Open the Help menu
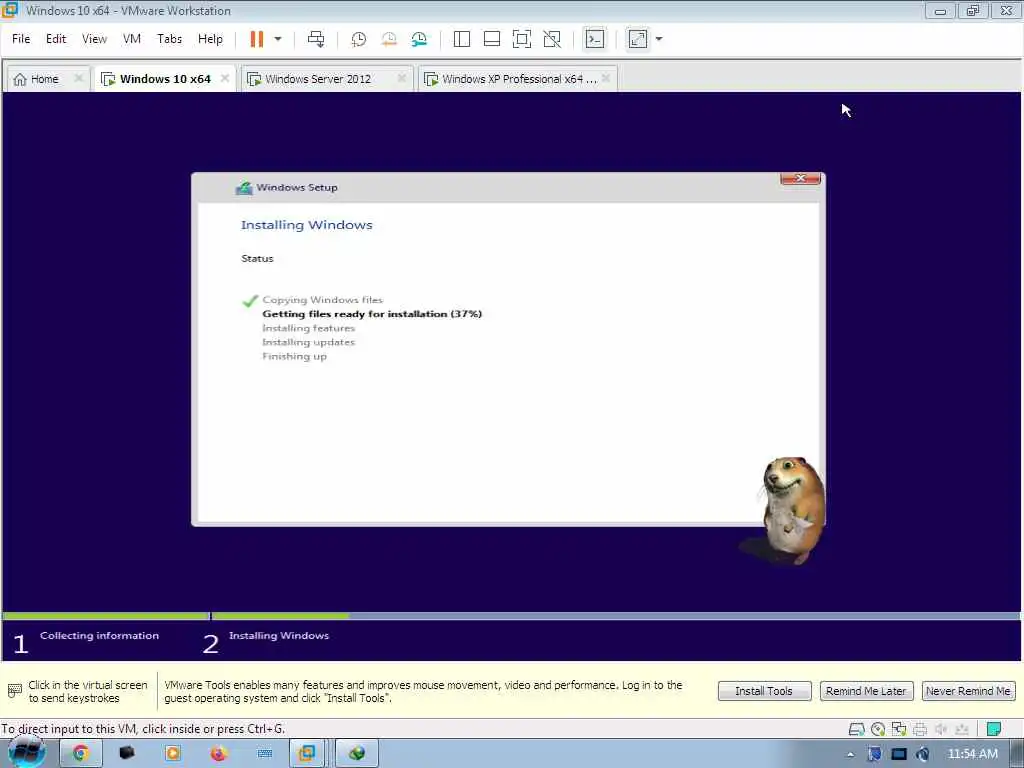 pyautogui.click(x=210, y=39)
